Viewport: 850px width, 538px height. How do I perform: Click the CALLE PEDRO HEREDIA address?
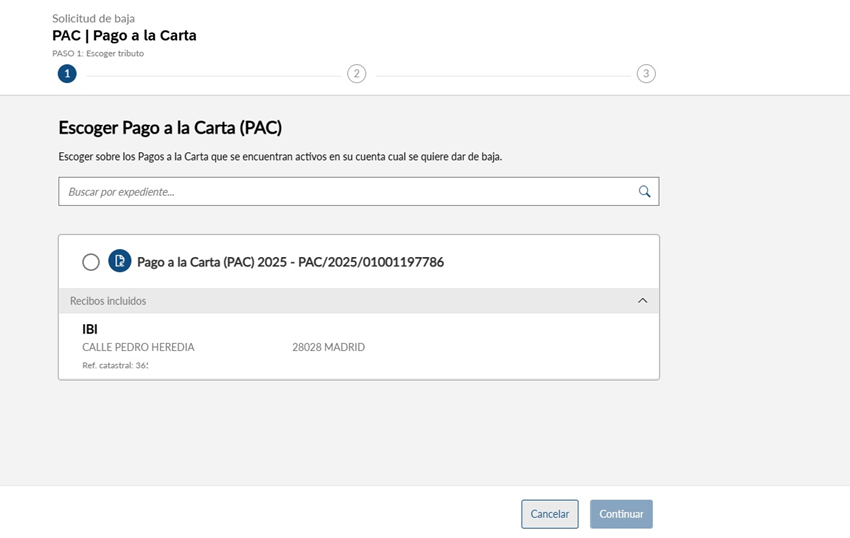coord(138,347)
